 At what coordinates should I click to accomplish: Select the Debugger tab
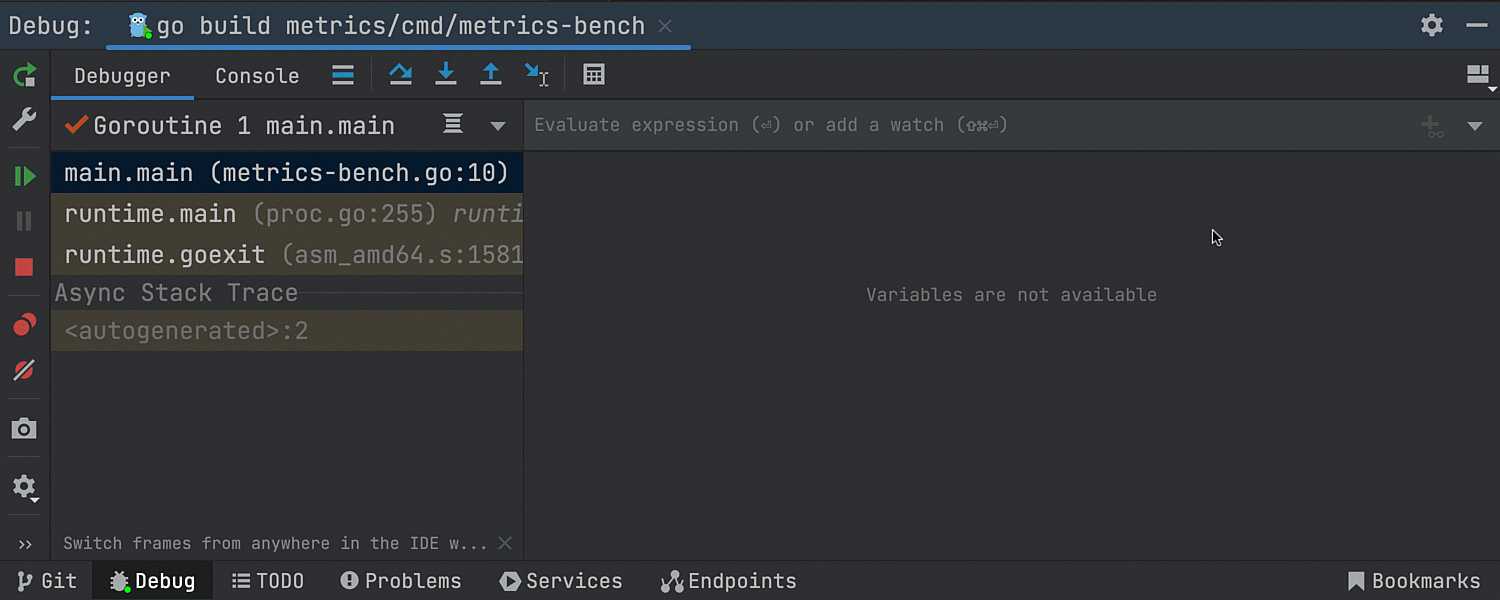pyautogui.click(x=122, y=76)
